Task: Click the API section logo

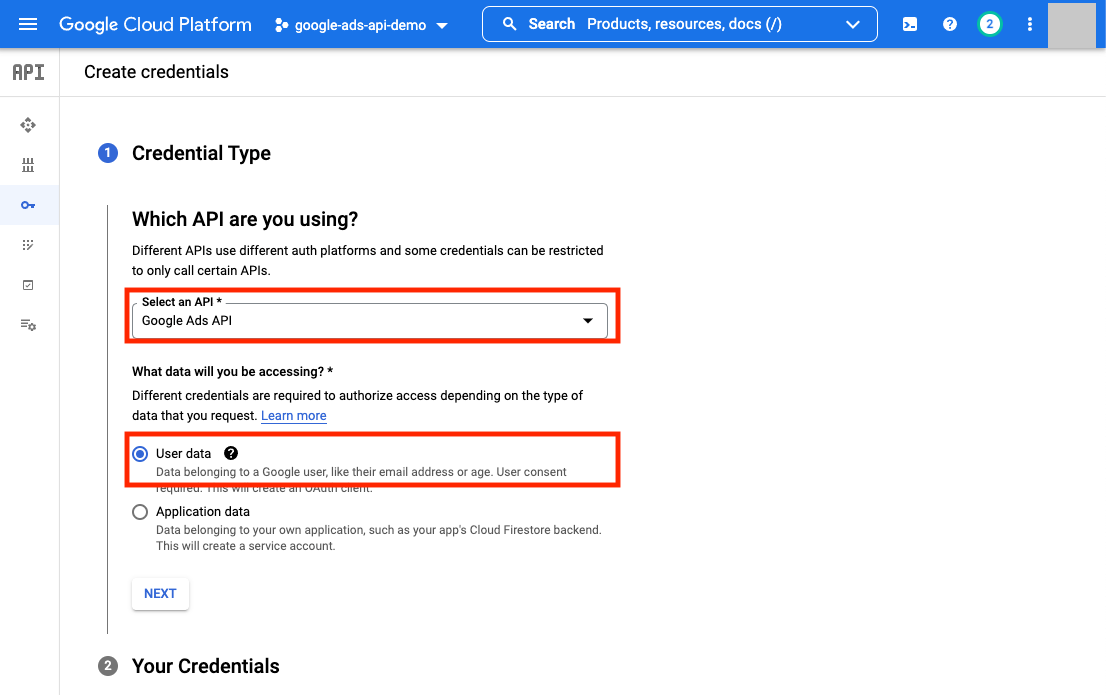Action: click(x=28, y=72)
